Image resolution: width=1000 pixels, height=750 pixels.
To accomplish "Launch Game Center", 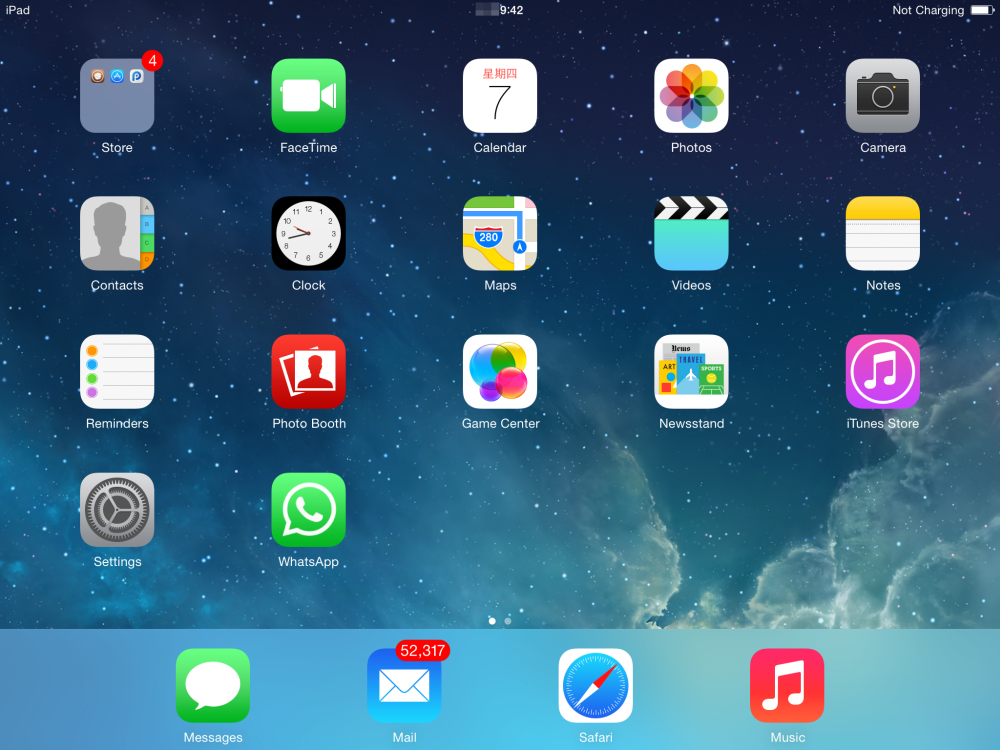I will [x=500, y=372].
